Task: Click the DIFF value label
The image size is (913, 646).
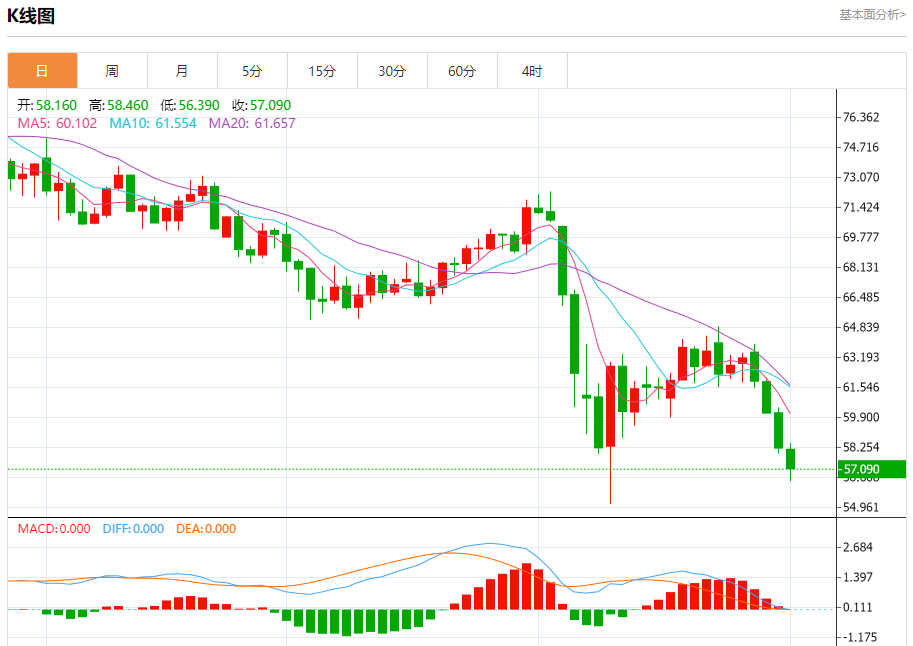Action: [x=133, y=529]
